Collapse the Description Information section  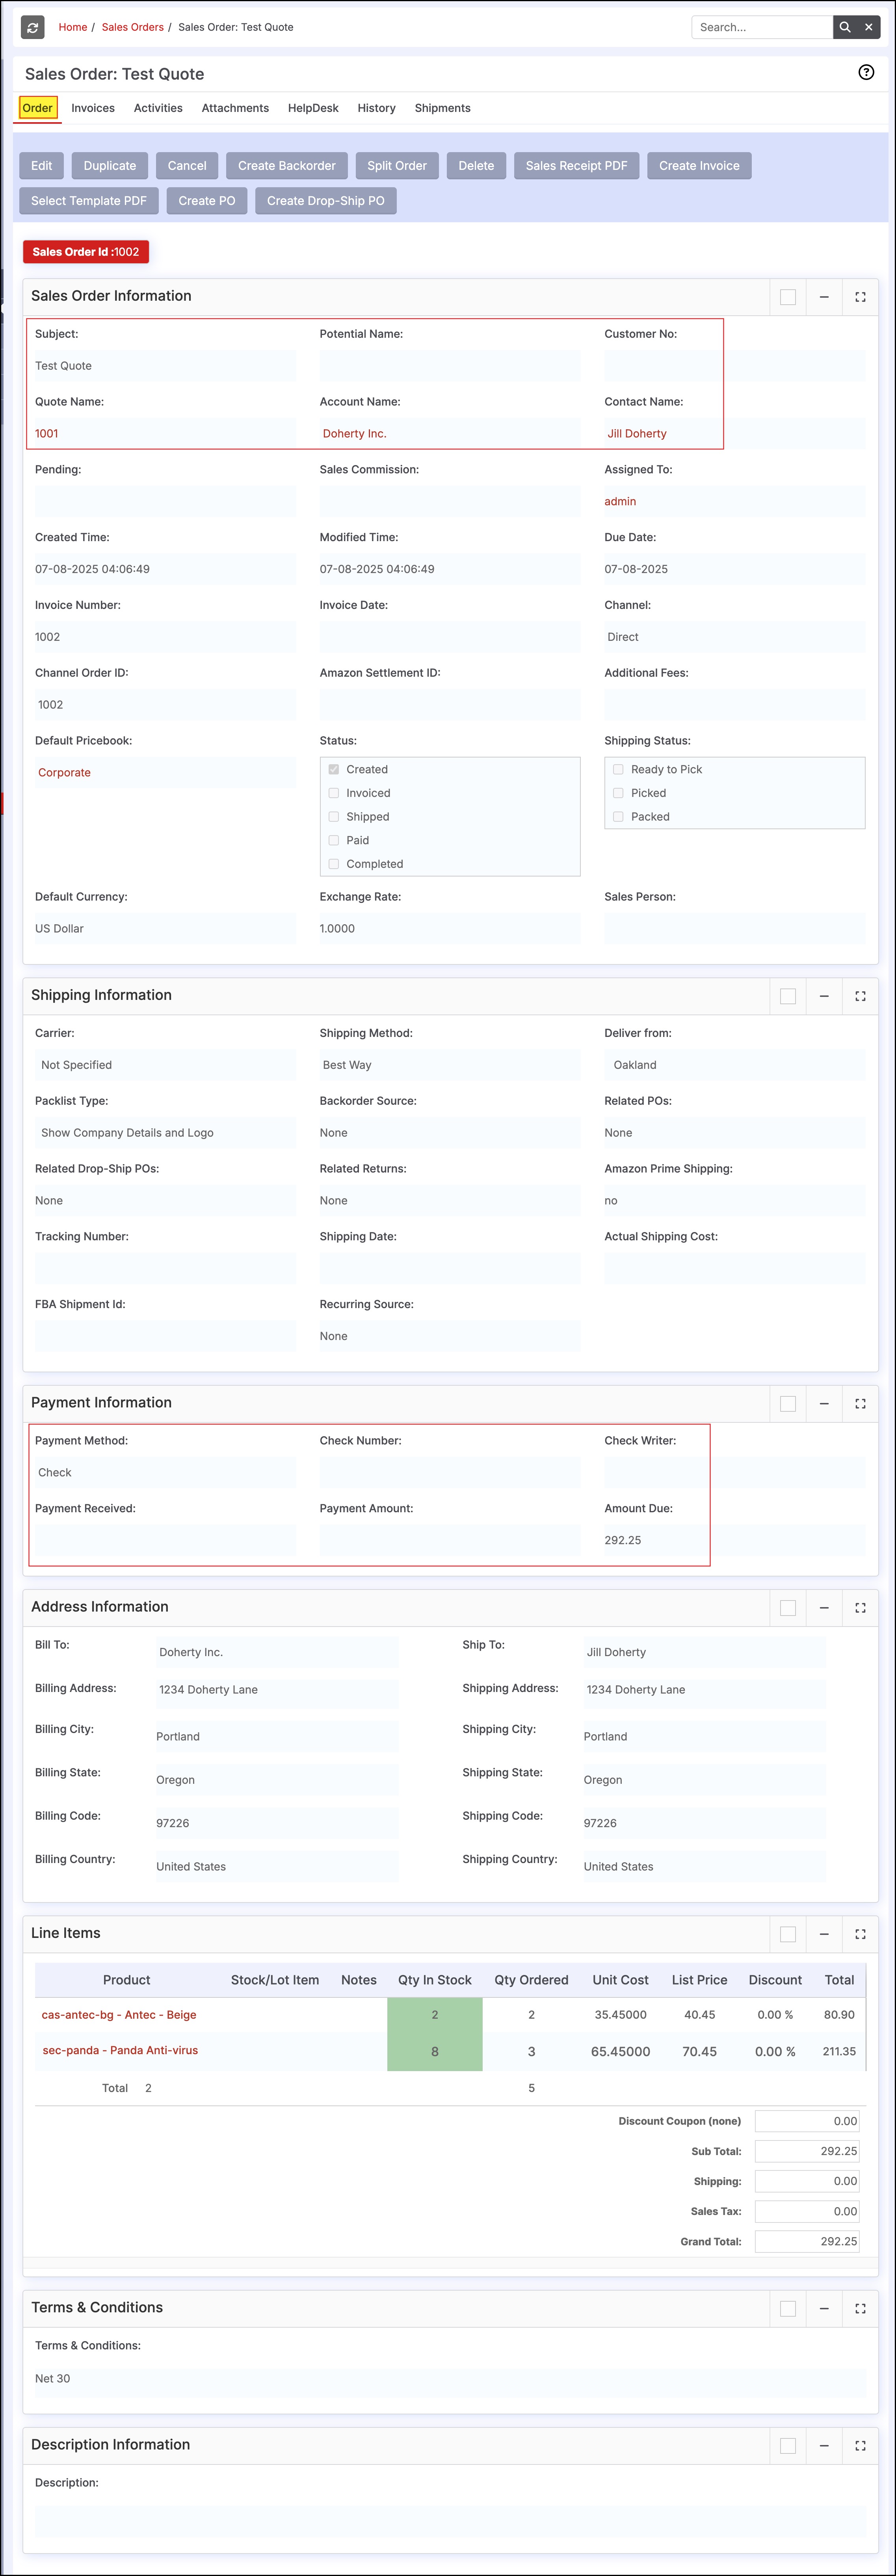coord(824,2446)
